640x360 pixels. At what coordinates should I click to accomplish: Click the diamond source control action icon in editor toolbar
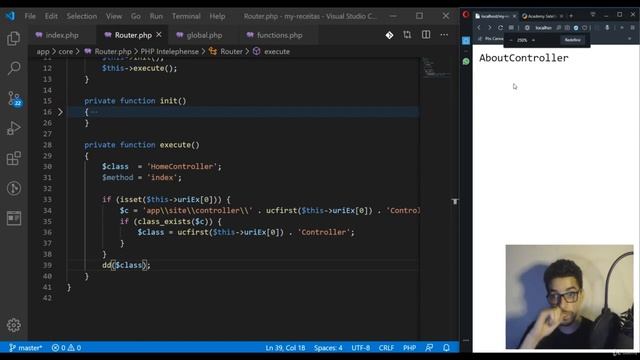389,35
